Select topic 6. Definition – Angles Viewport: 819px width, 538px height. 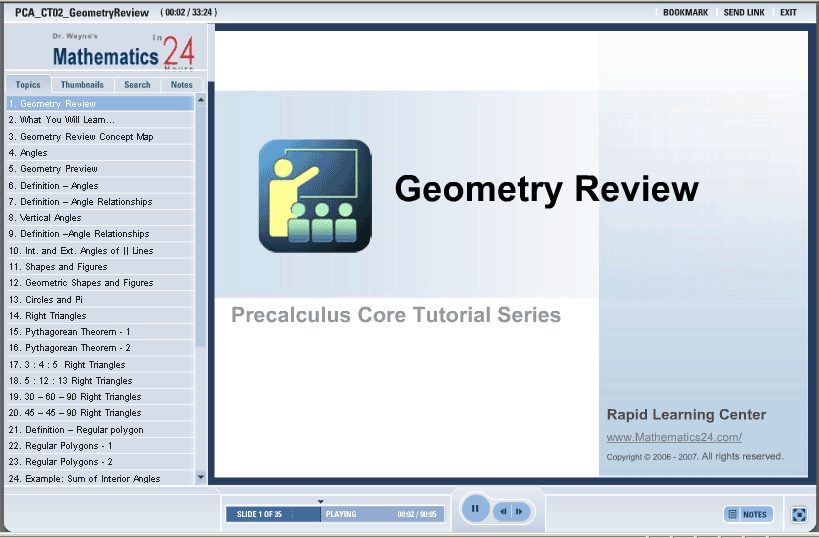pyautogui.click(x=100, y=185)
